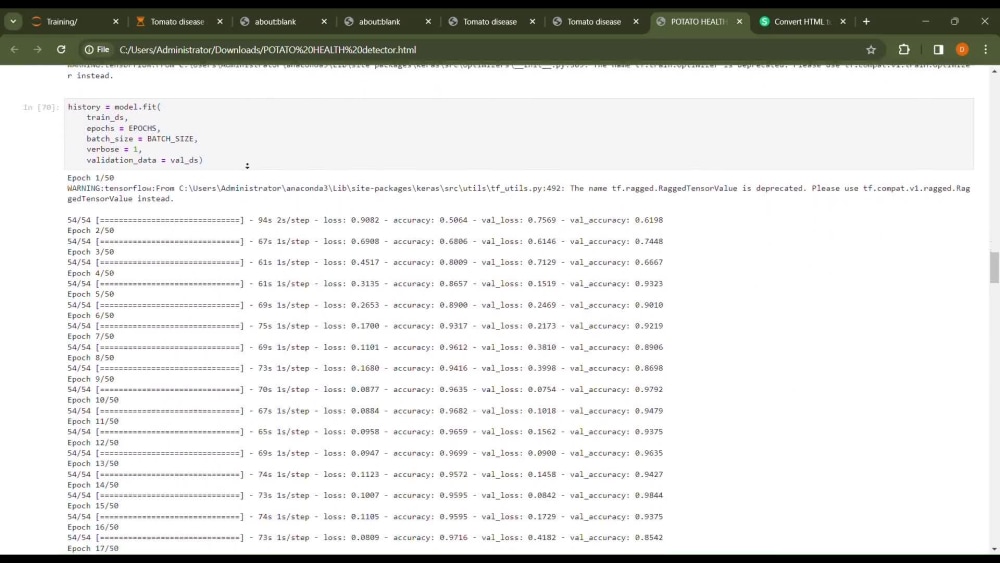The width and height of the screenshot is (1000, 563).
Task: Click scrollbar down arrow
Action: point(994,549)
